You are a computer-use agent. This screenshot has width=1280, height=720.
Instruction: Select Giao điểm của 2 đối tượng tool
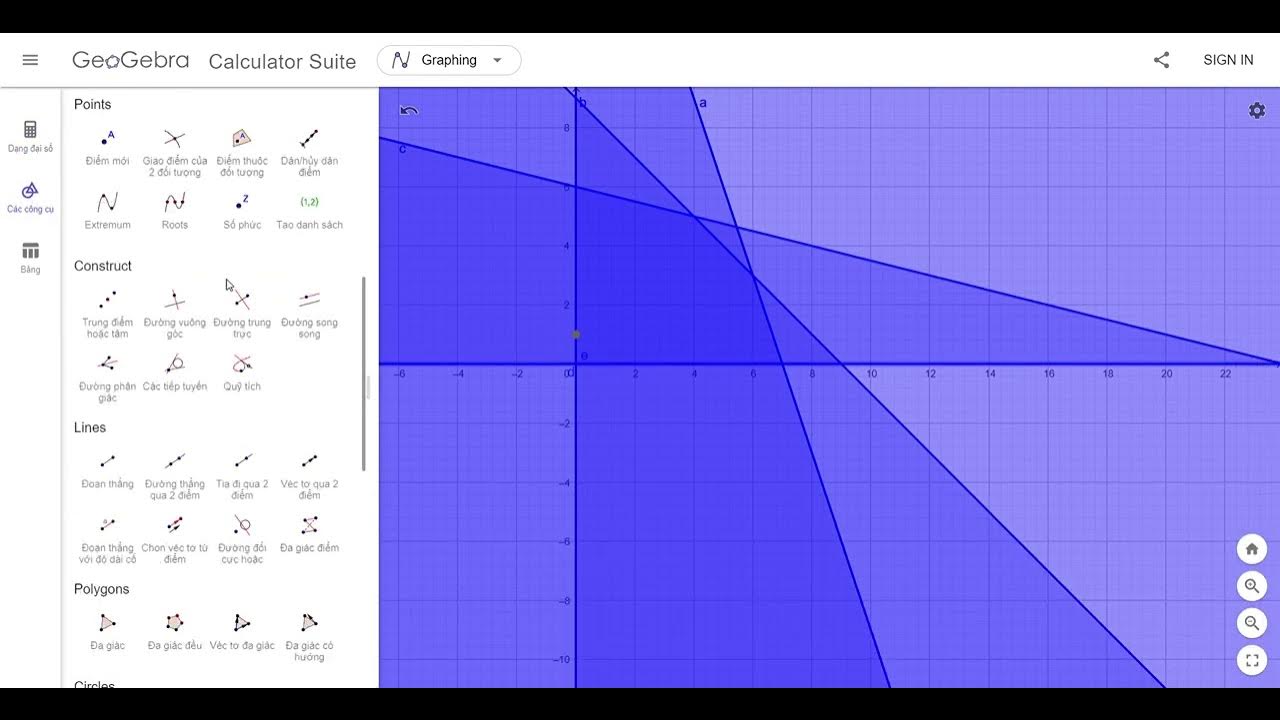click(x=175, y=152)
